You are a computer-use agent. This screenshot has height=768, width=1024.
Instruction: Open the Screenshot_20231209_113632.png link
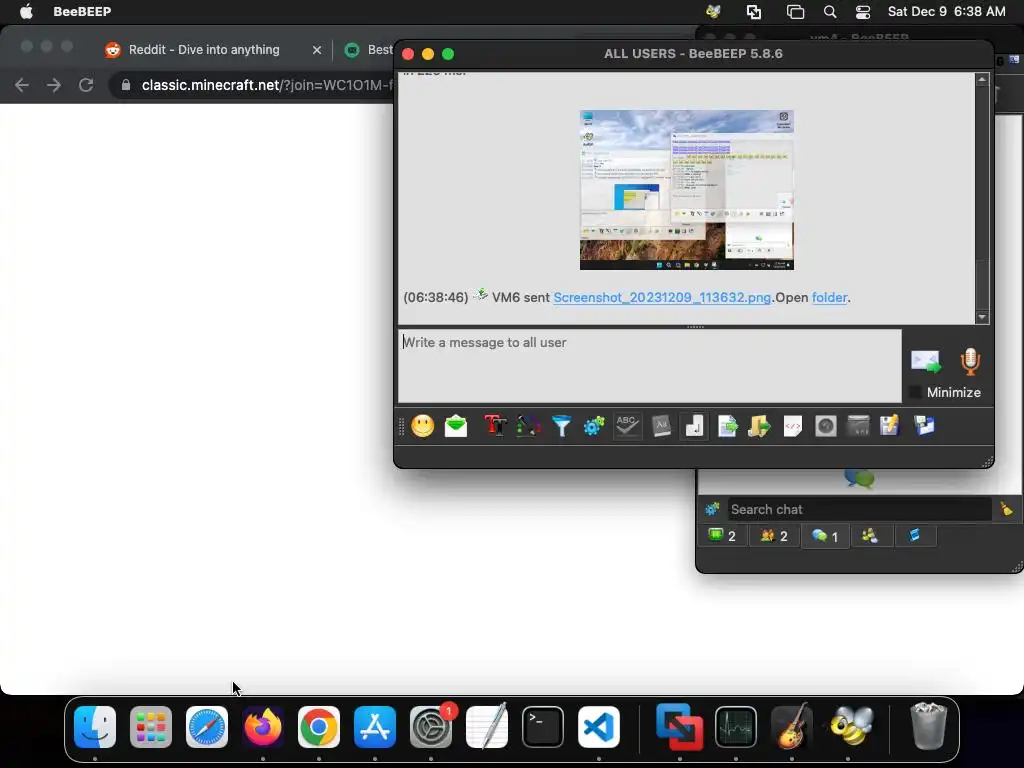coord(662,297)
